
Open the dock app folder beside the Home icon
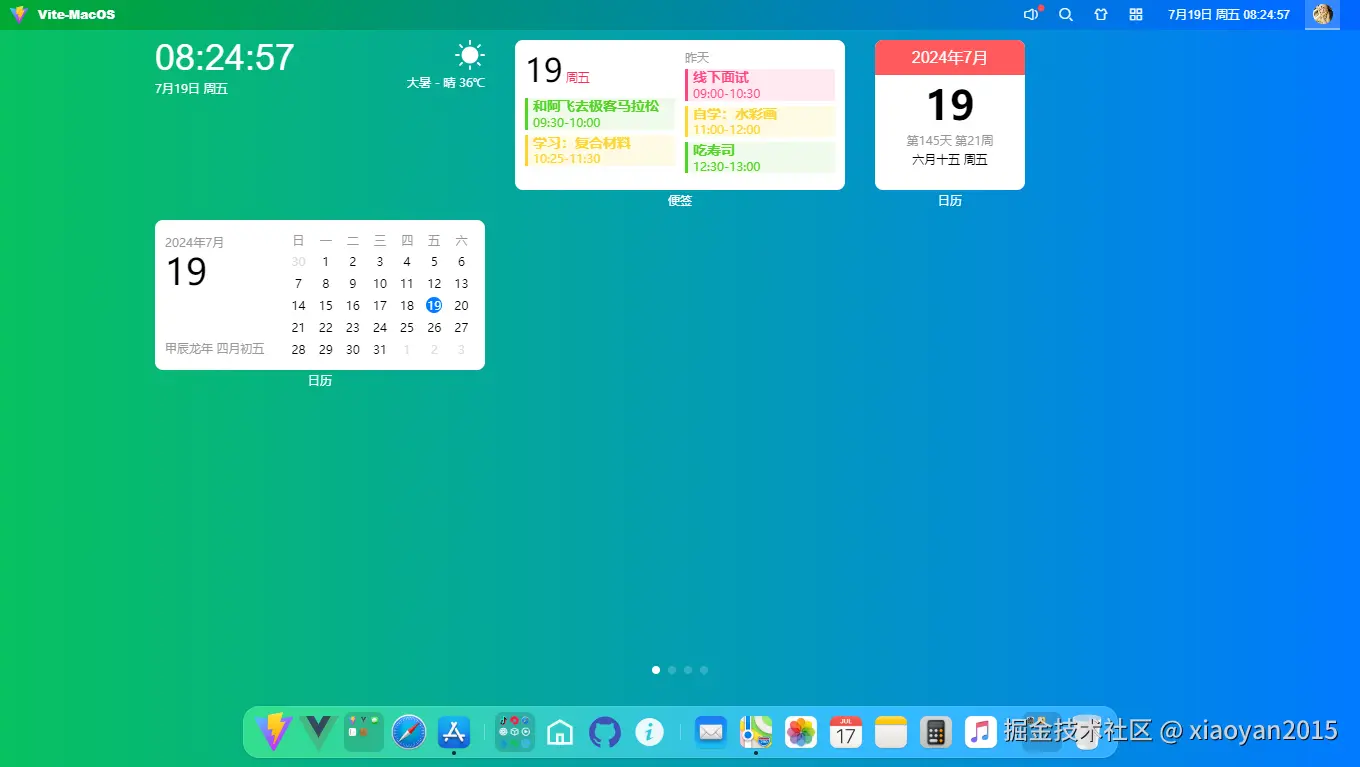[x=515, y=732]
